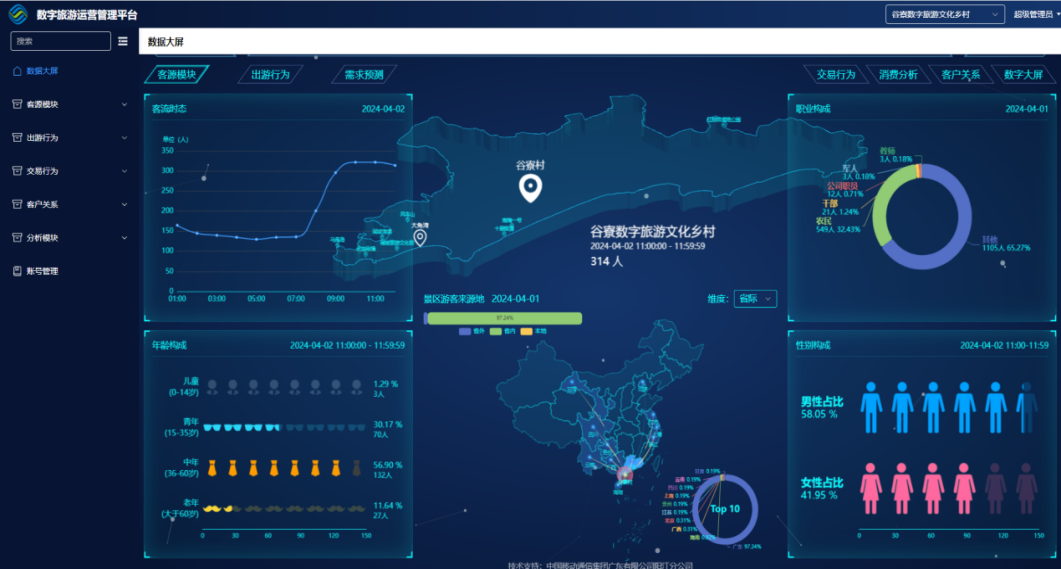This screenshot has height=569, width=1061.
Task: Click the hamburger menu collapse icon
Action: pyautogui.click(x=123, y=42)
